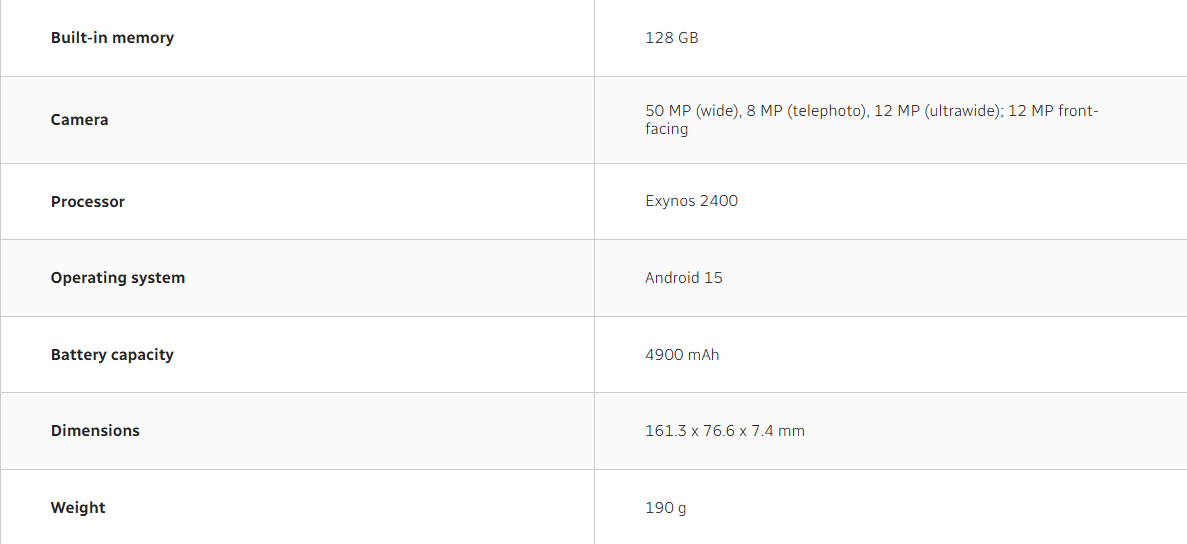The height and width of the screenshot is (544, 1187).
Task: Click the 'Dimensions' row label
Action: pyautogui.click(x=95, y=431)
